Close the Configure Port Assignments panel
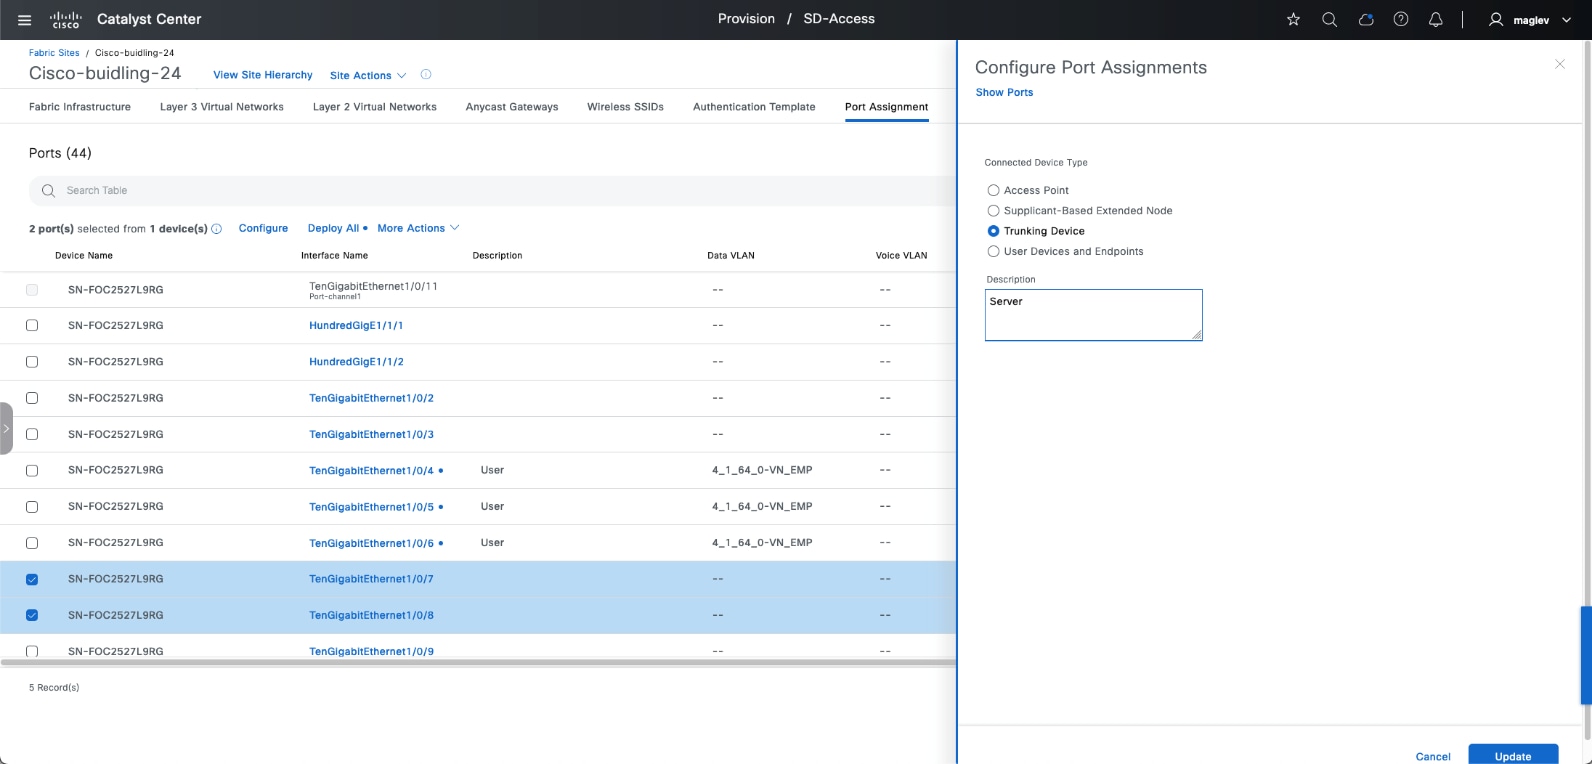Image resolution: width=1592 pixels, height=764 pixels. (x=1559, y=64)
